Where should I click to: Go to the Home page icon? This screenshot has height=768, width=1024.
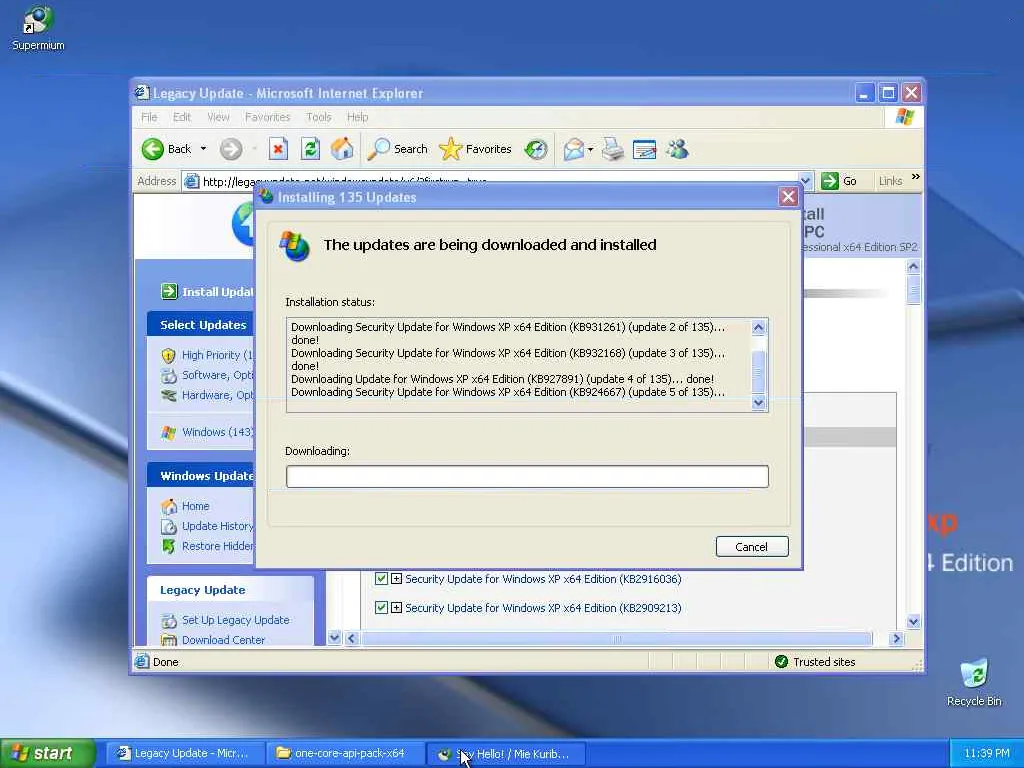pos(342,149)
